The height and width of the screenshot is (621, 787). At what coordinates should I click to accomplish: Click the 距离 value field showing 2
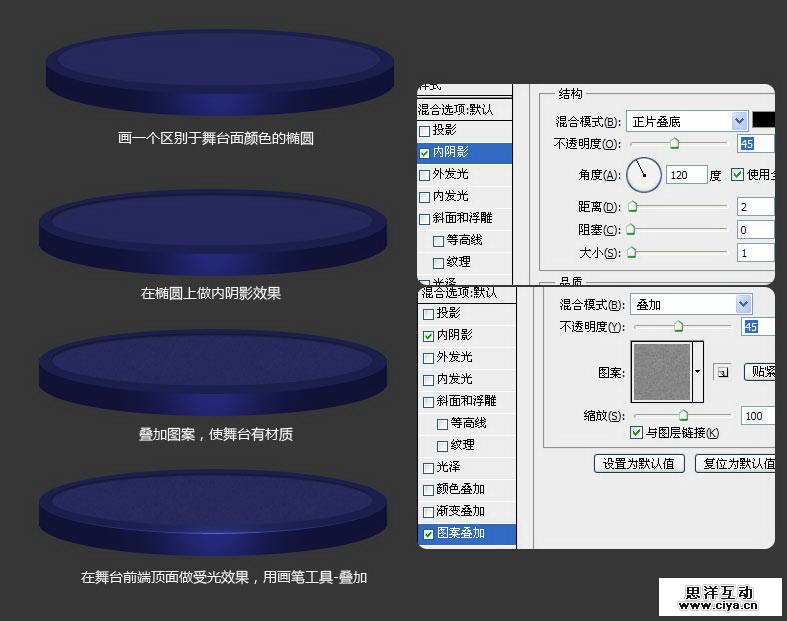coord(755,207)
